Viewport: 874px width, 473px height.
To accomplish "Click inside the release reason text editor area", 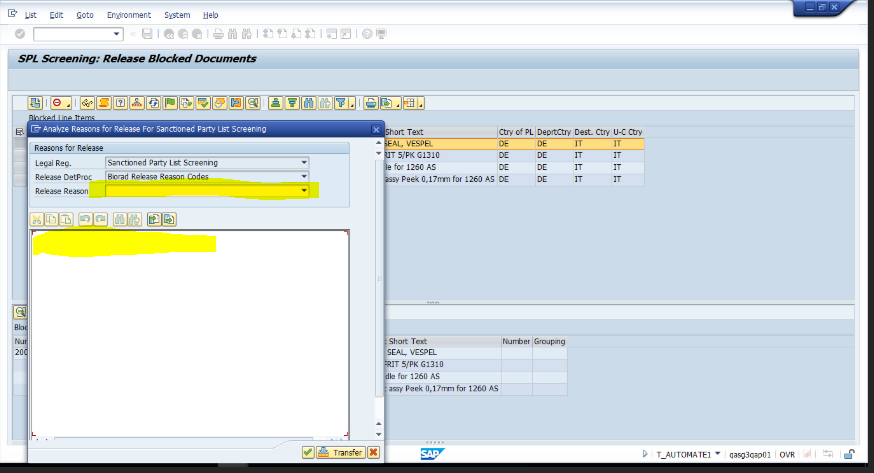I will pos(190,333).
